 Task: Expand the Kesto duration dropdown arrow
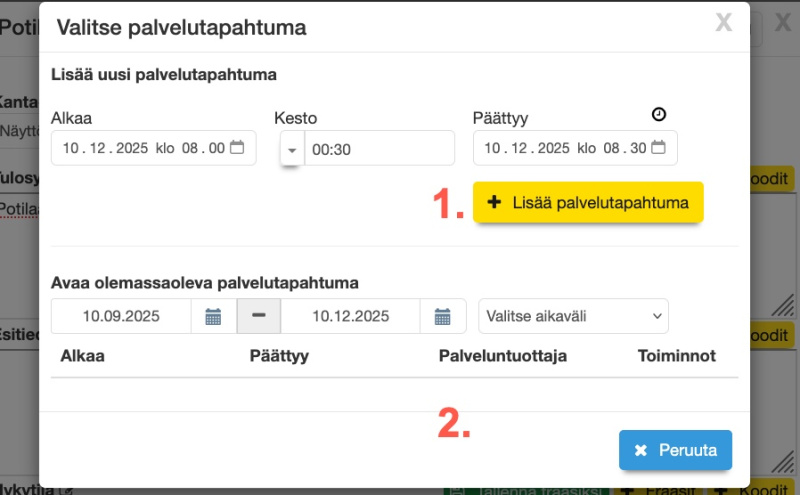click(292, 149)
